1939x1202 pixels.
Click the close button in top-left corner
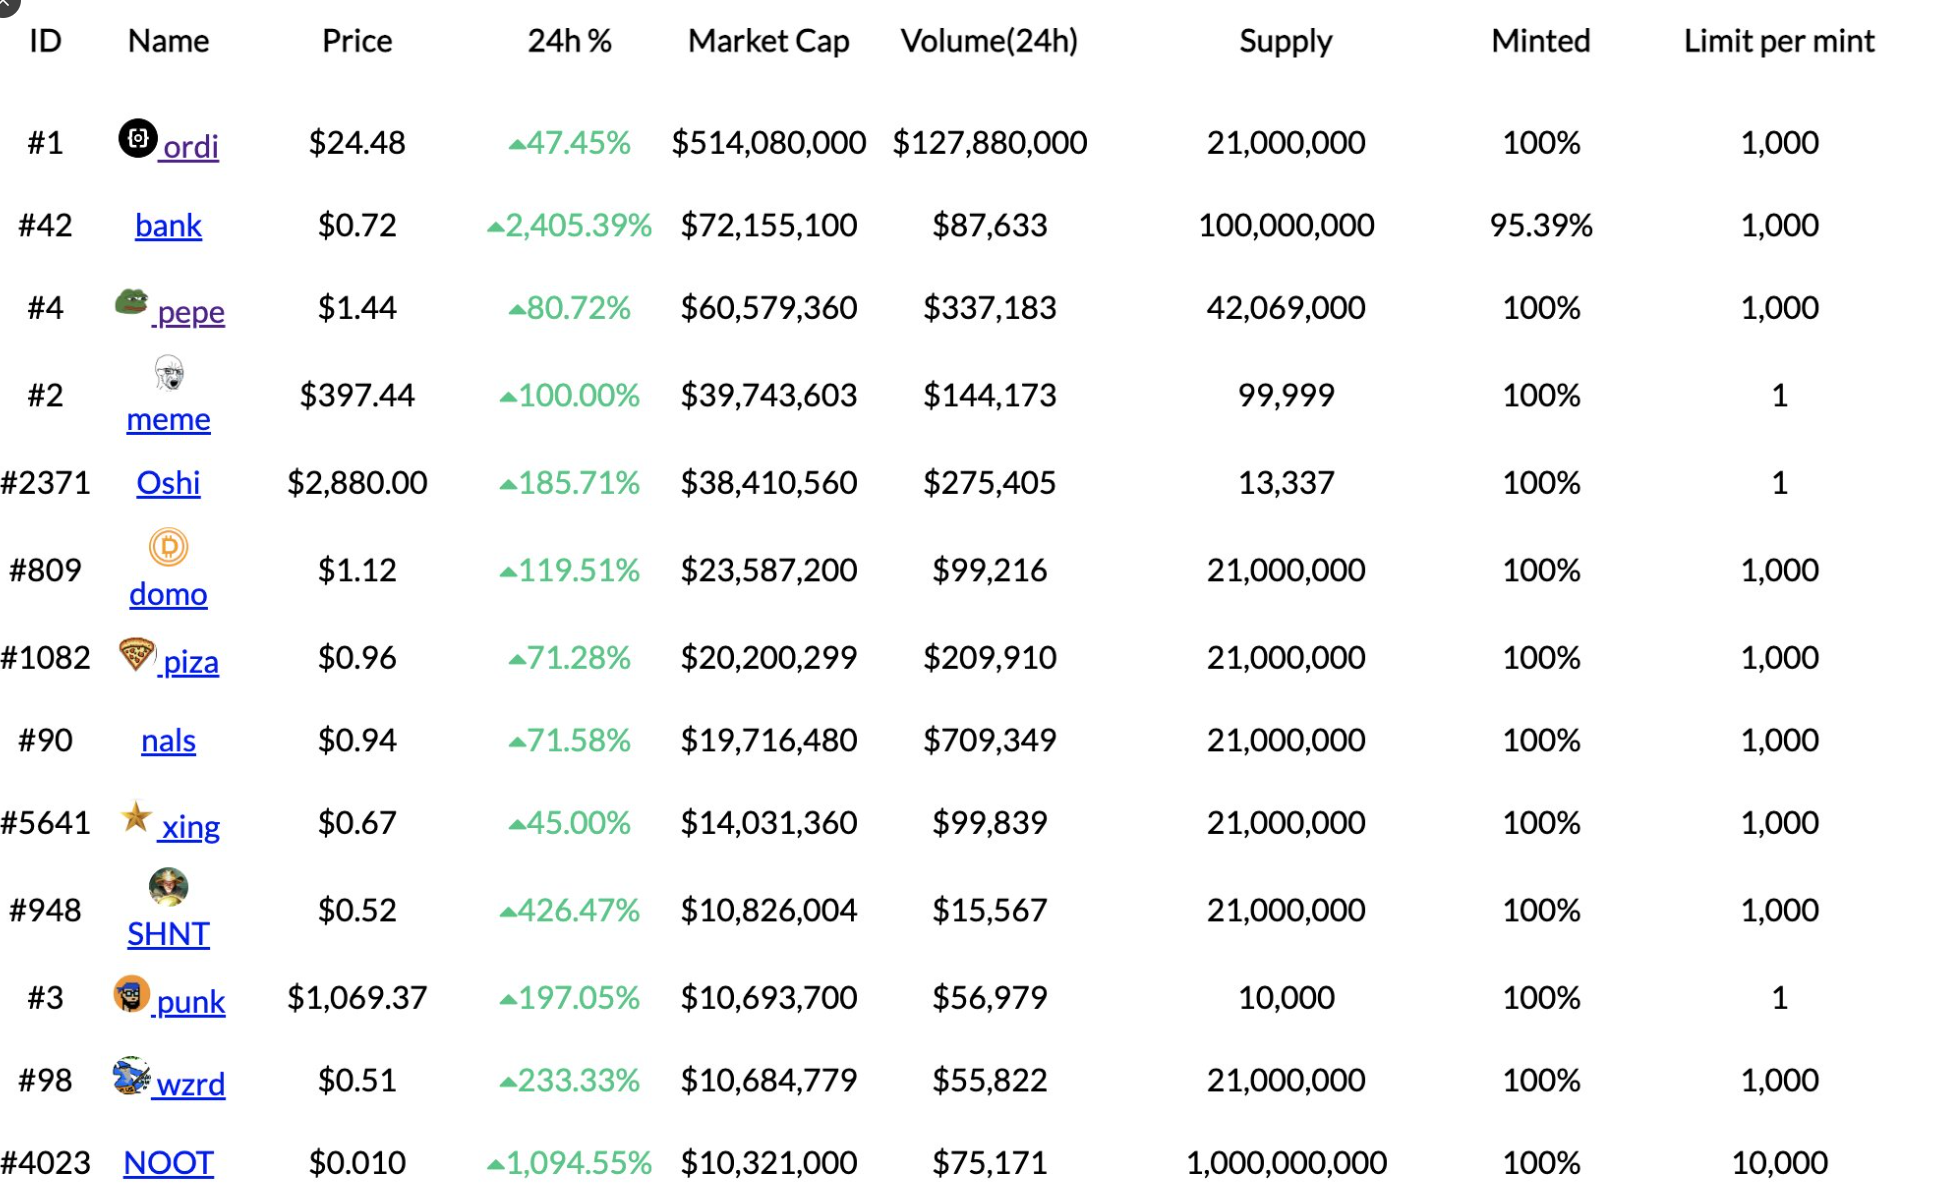[x=6, y=5]
